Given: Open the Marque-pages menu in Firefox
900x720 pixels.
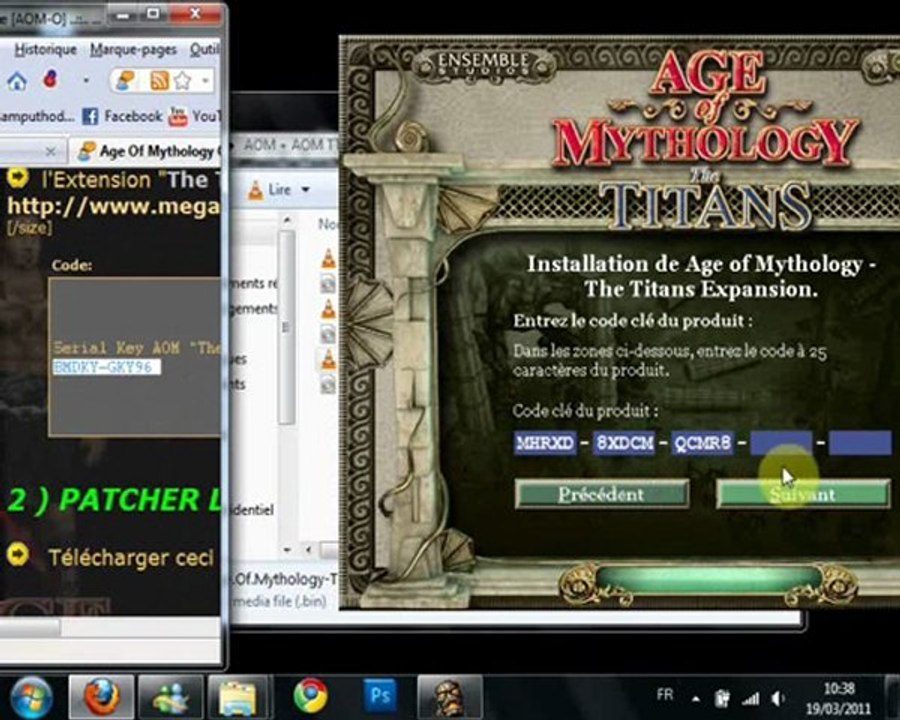Looking at the screenshot, I should pos(133,50).
